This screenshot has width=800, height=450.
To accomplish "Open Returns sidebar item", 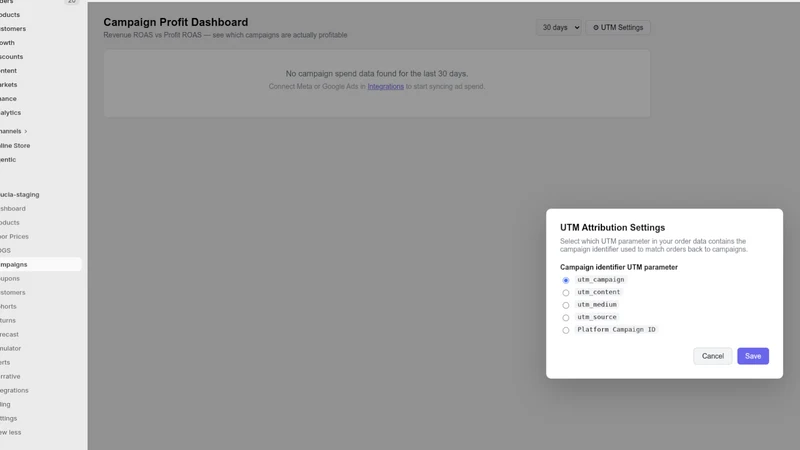I will coord(8,320).
